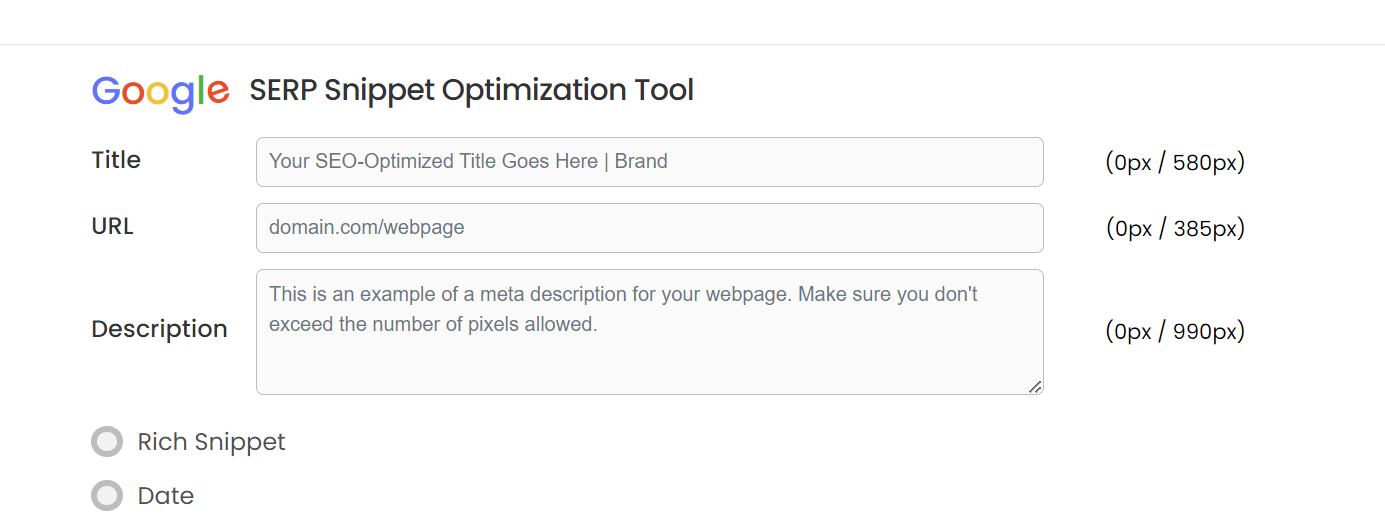
Task: Click the SERP Snippet Optimization Tool heading
Action: point(471,90)
